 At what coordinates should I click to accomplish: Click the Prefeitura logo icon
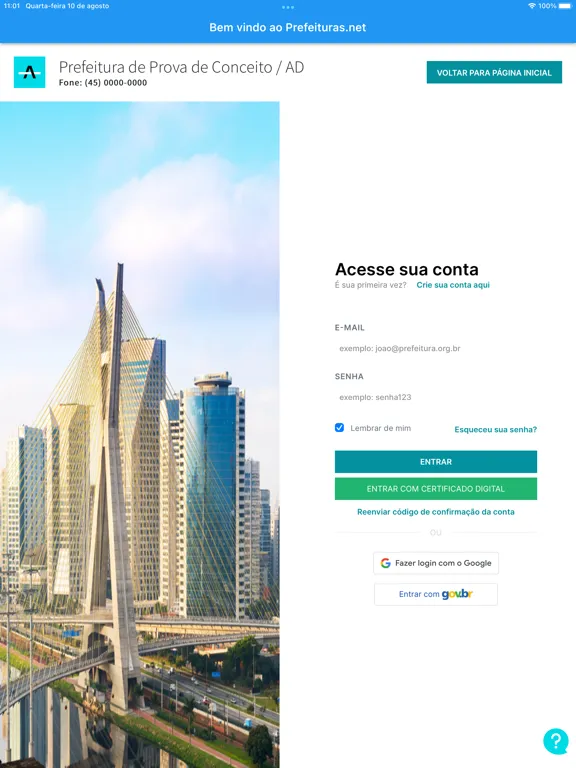coord(29,72)
